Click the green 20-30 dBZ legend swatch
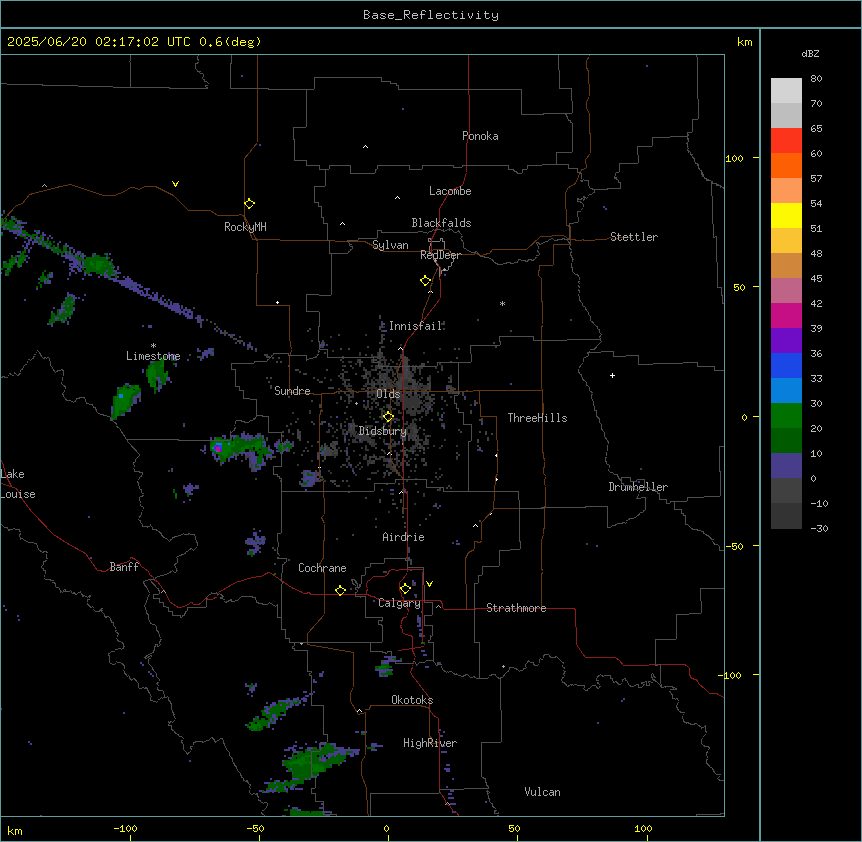862x842 pixels. tap(786, 416)
